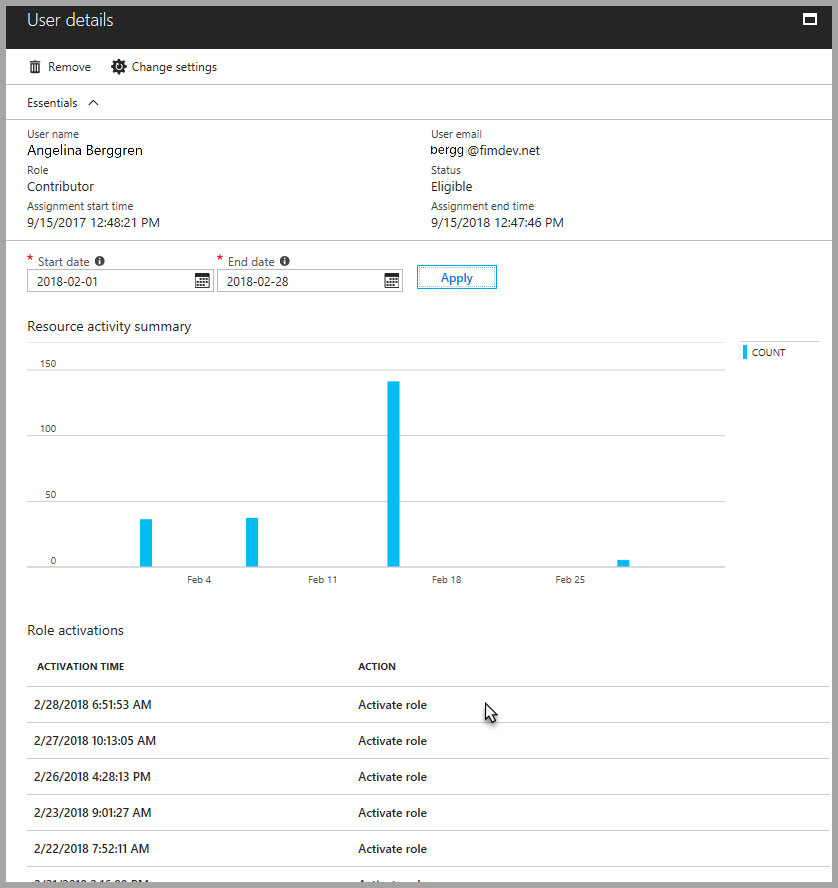Viewport: 838px width, 888px height.
Task: Select the 2/23/2018 9:01:27 AM row
Action: 428,813
